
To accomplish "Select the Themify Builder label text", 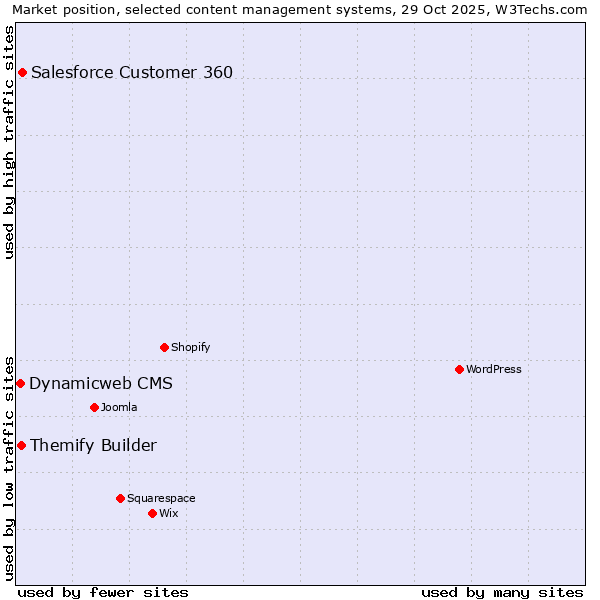I will coord(93,446).
